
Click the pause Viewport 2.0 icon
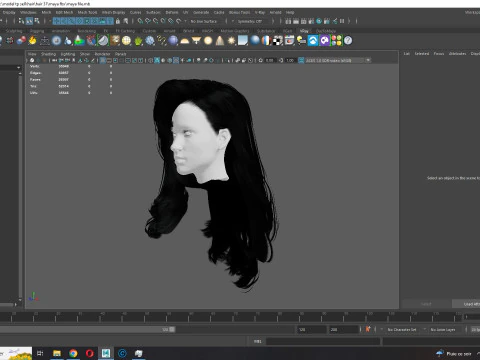point(342,21)
